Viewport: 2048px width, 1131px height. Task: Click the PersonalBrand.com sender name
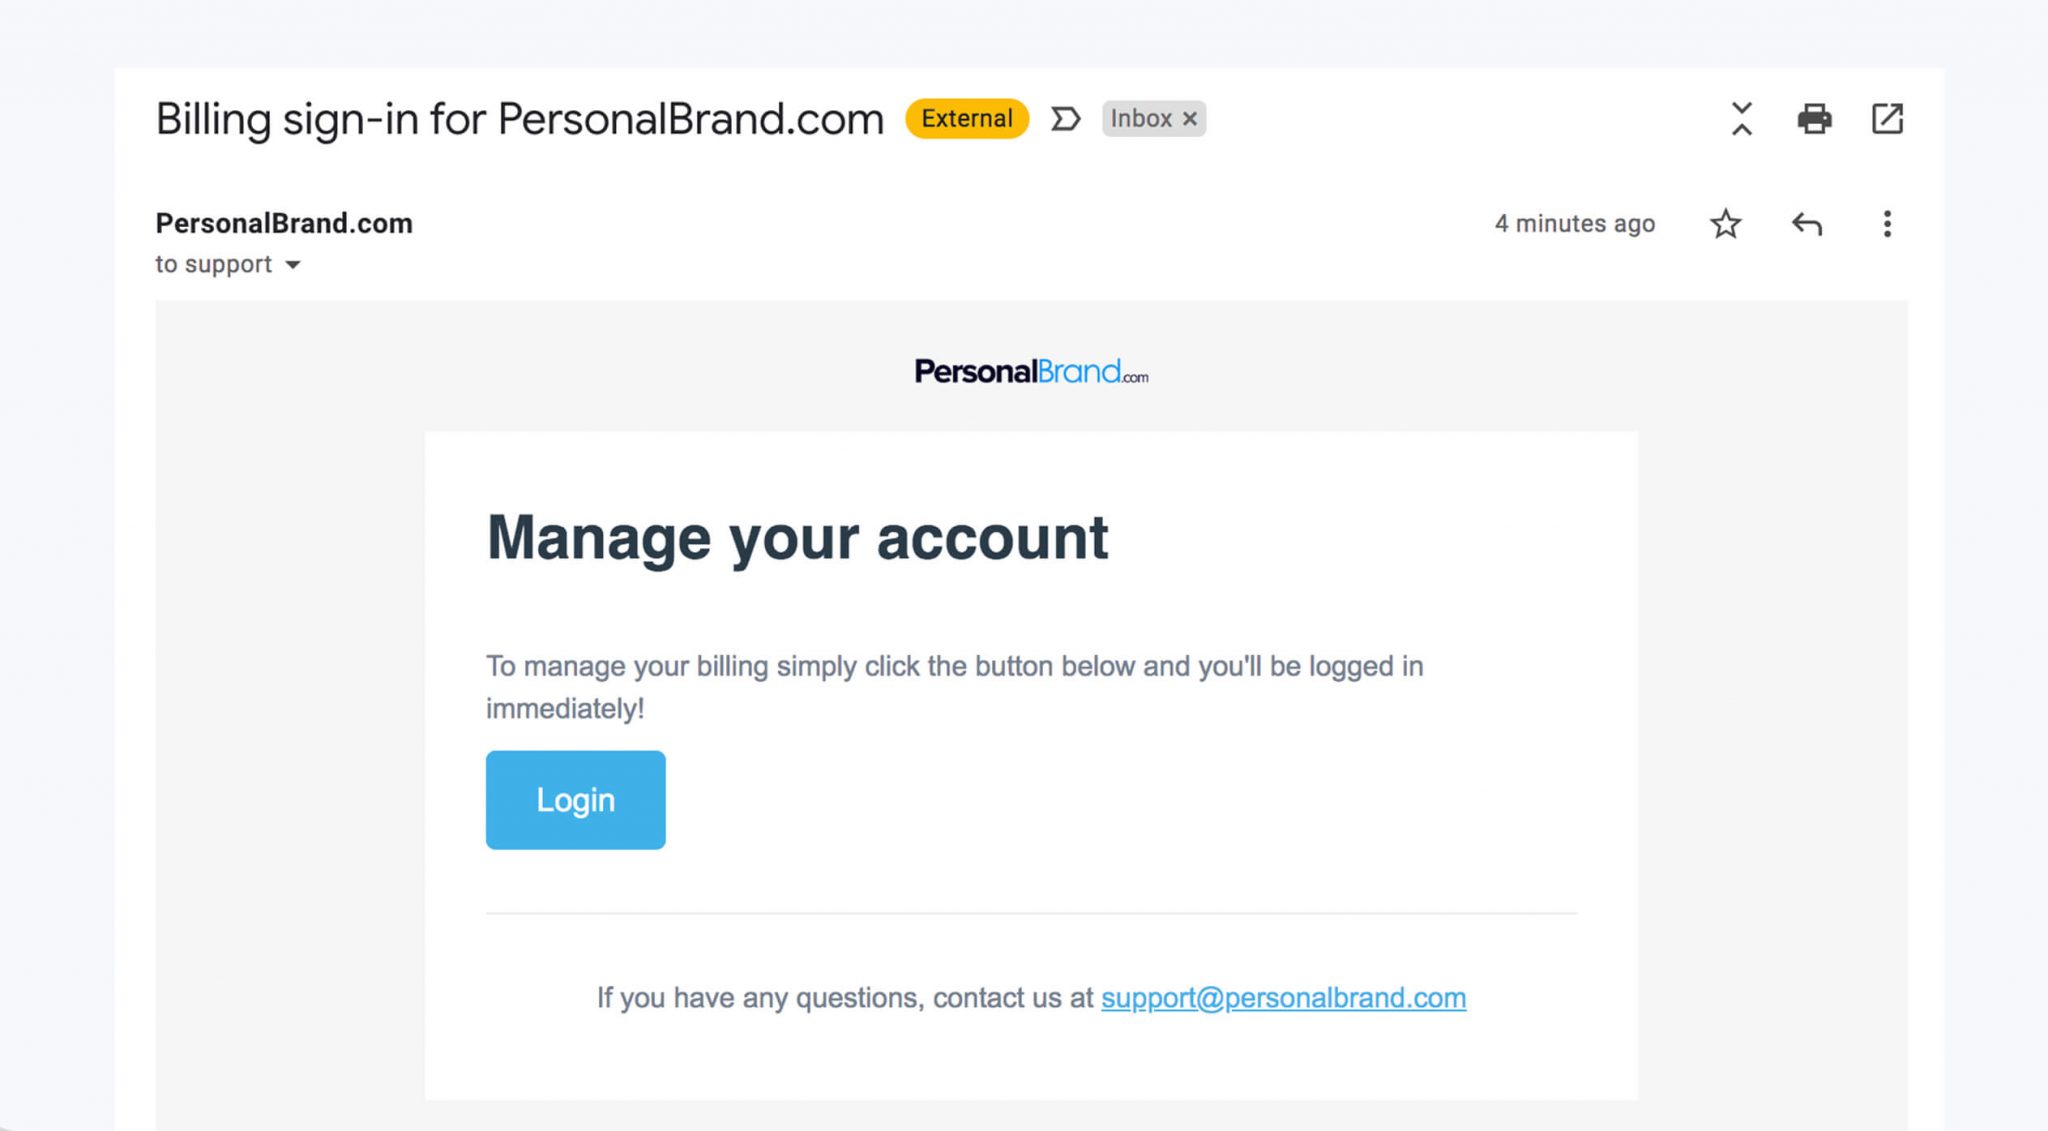coord(284,223)
